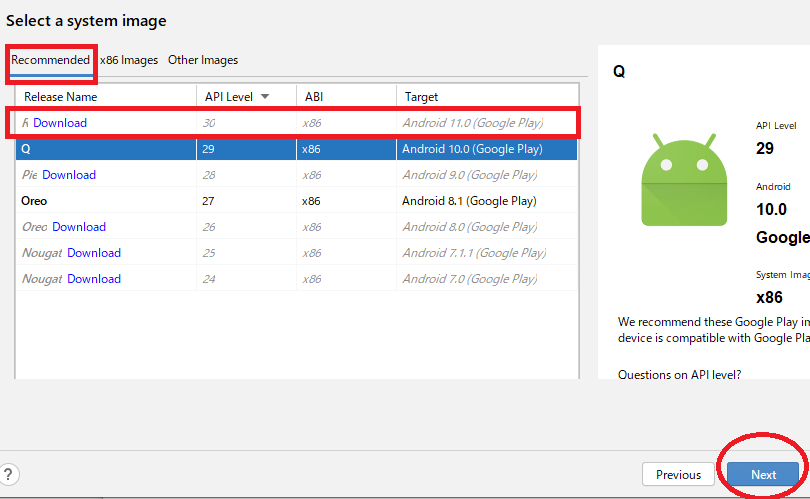Switch to the x86 Images tab
This screenshot has height=499, width=810.
tap(129, 60)
